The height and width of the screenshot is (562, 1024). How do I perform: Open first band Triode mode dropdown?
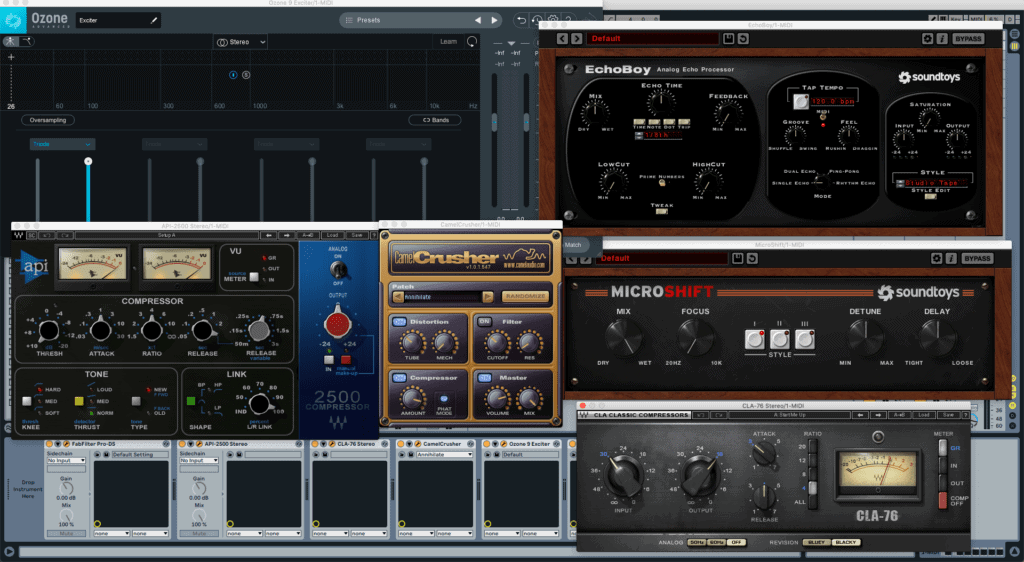62,144
